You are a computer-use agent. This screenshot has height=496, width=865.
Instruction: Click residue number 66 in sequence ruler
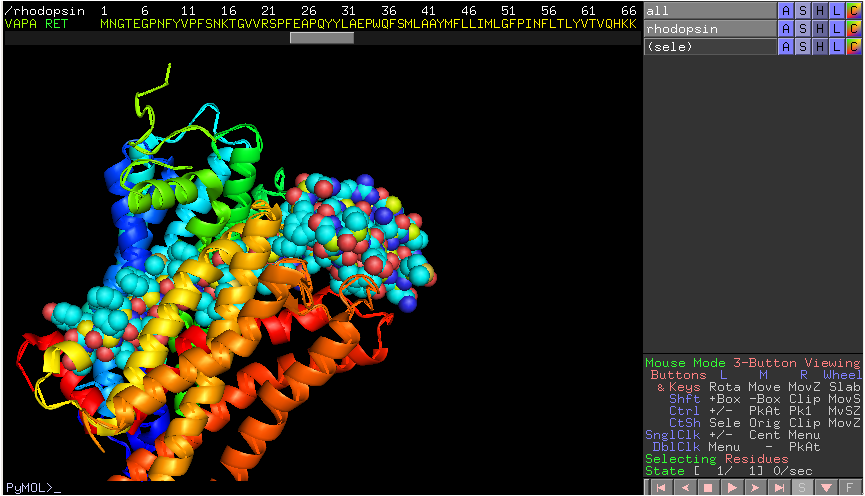click(628, 10)
